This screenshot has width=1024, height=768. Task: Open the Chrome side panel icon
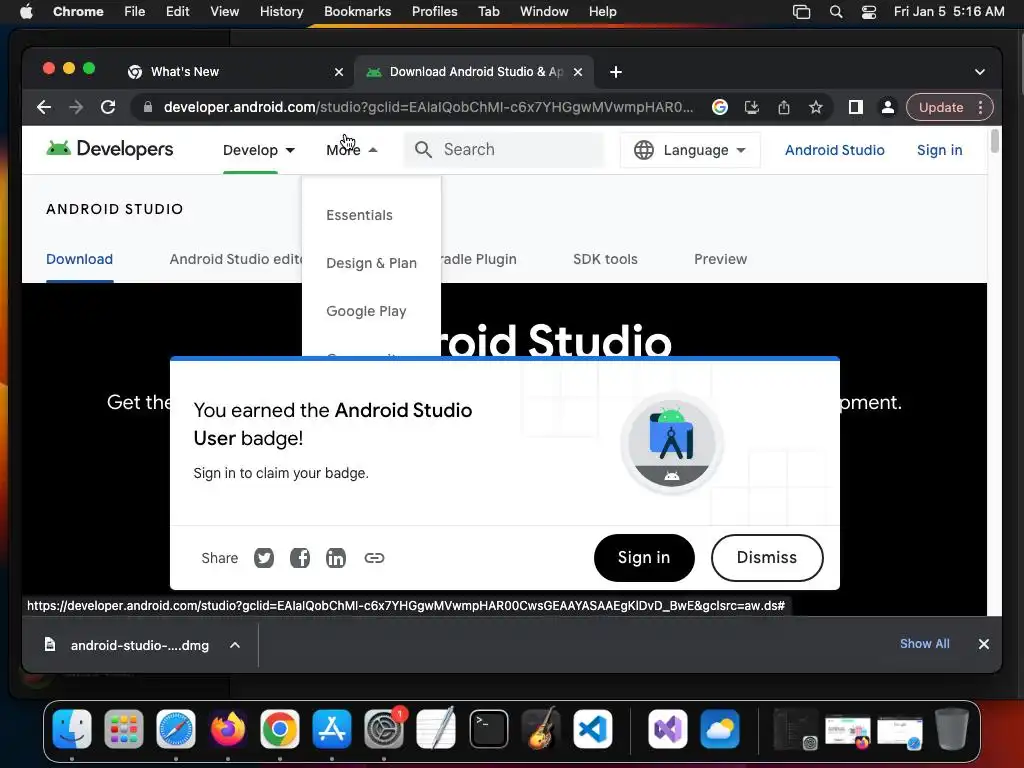856,107
